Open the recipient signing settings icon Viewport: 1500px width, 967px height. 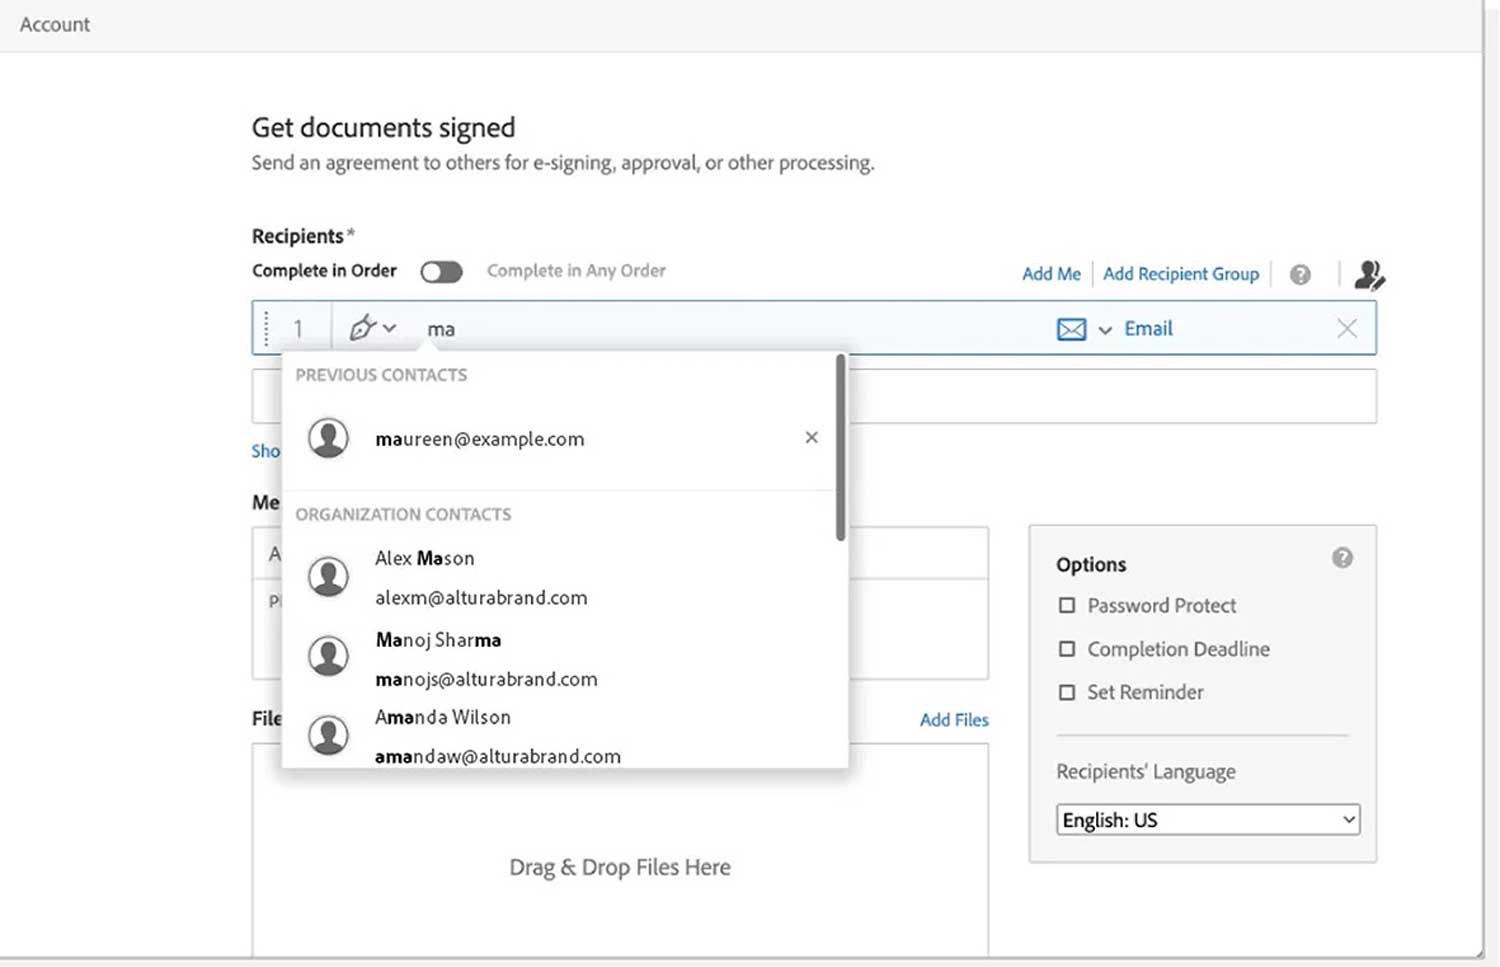(1368, 274)
